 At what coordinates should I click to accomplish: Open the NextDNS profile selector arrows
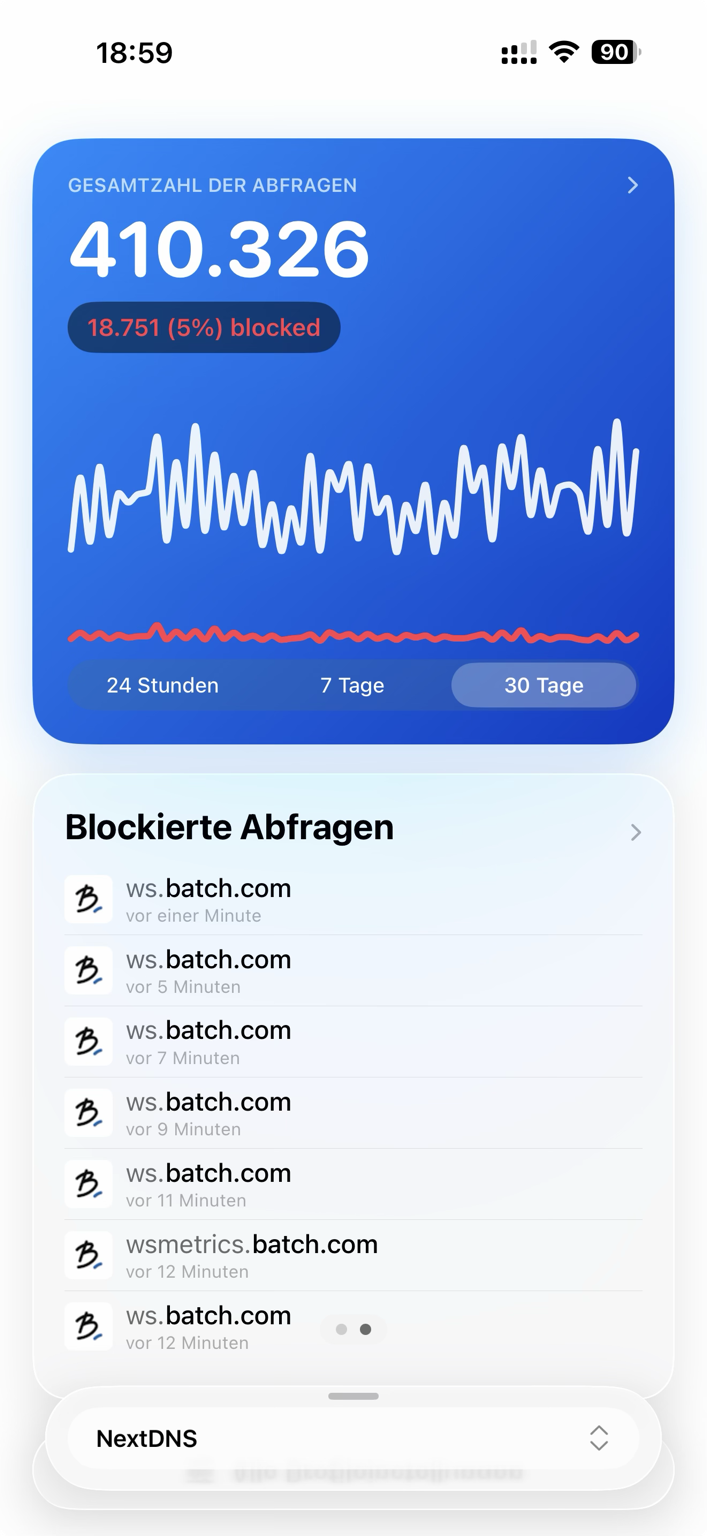[599, 1438]
